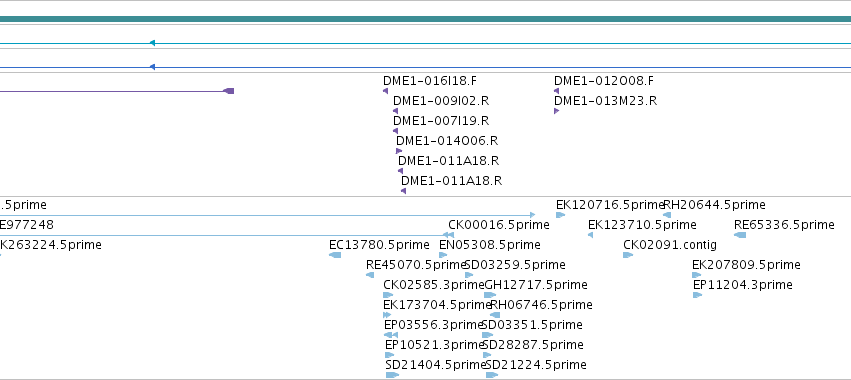This screenshot has width=851, height=380.
Task: Click the purple block ending the purple line
Action: click(x=229, y=91)
